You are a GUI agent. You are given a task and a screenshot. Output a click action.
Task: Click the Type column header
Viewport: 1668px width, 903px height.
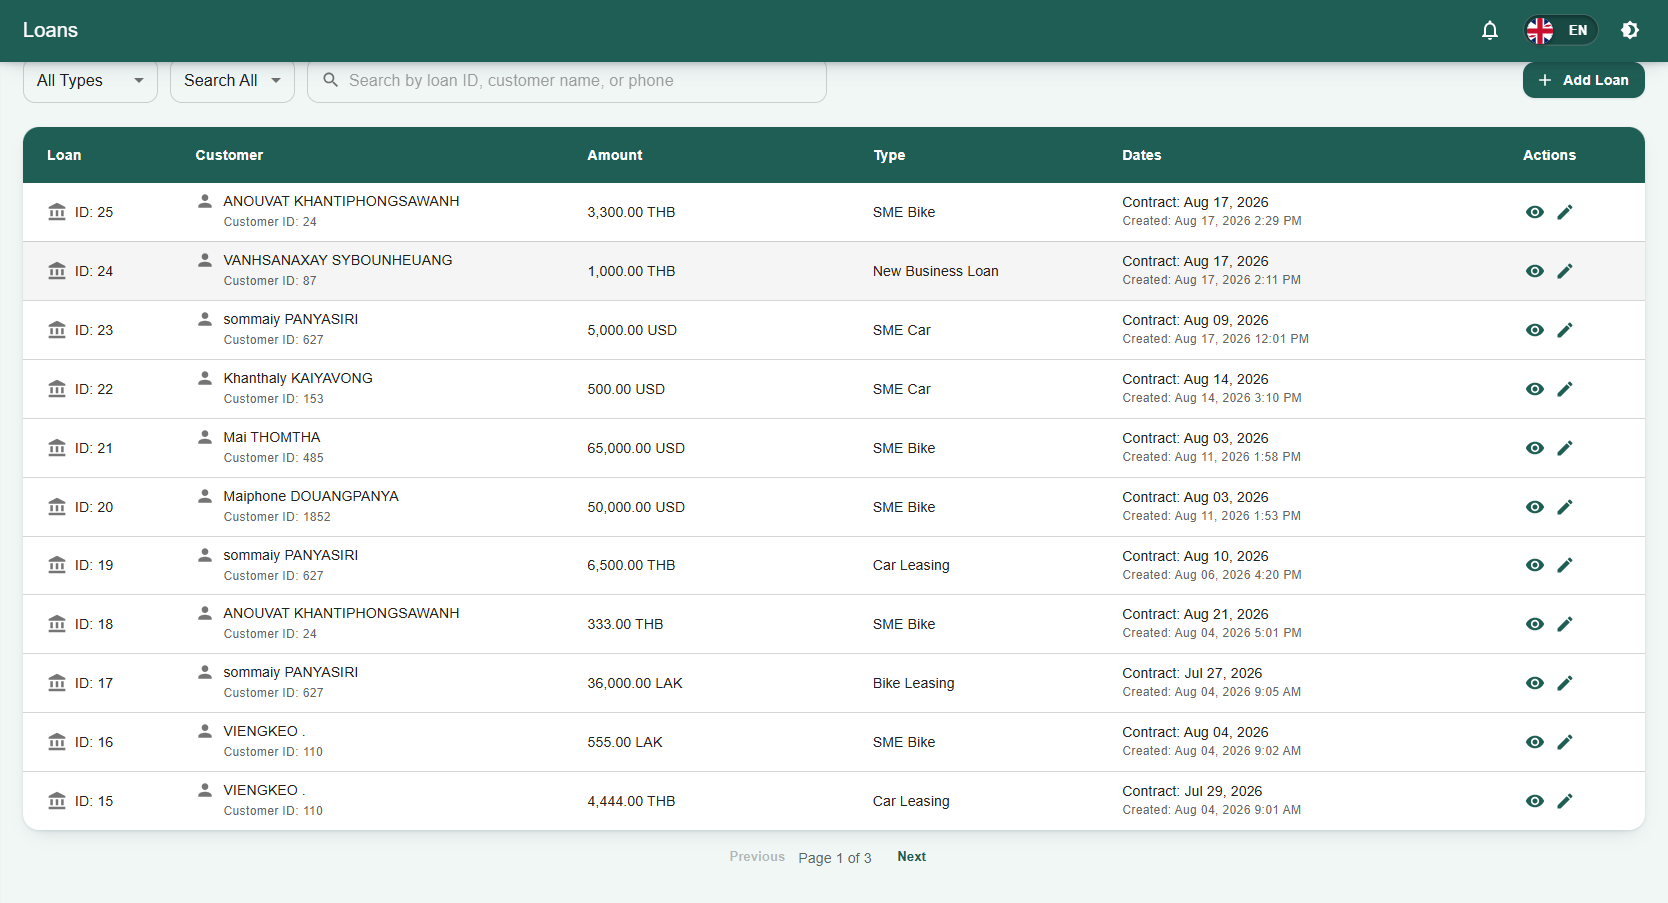click(x=889, y=155)
